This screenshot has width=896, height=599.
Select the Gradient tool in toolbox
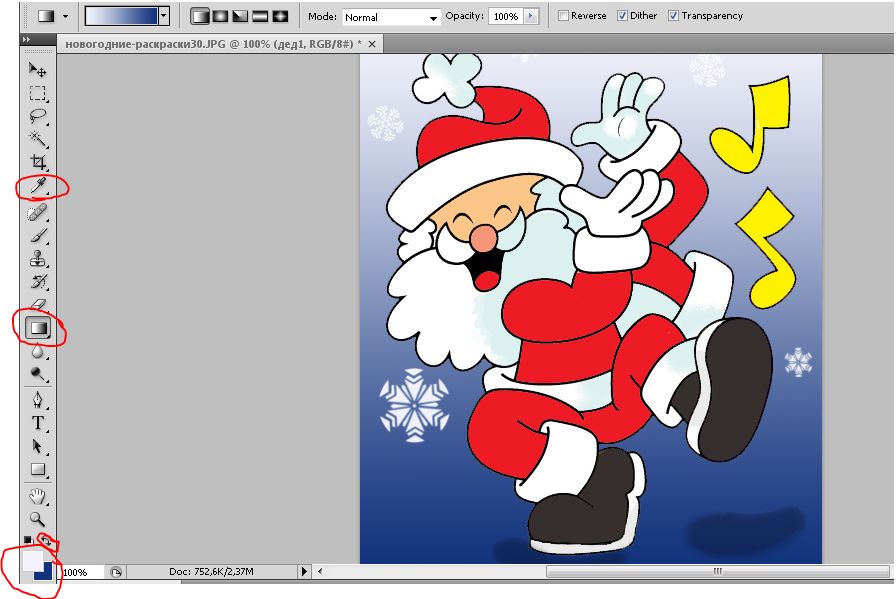[x=38, y=328]
